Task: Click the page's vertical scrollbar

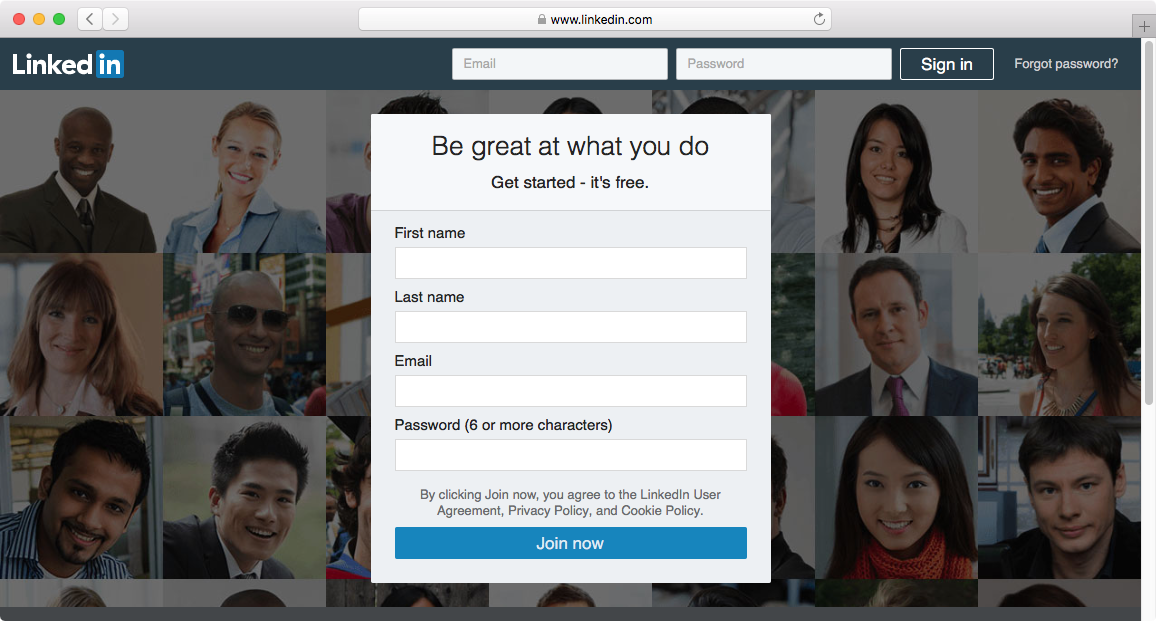Action: click(x=1148, y=221)
